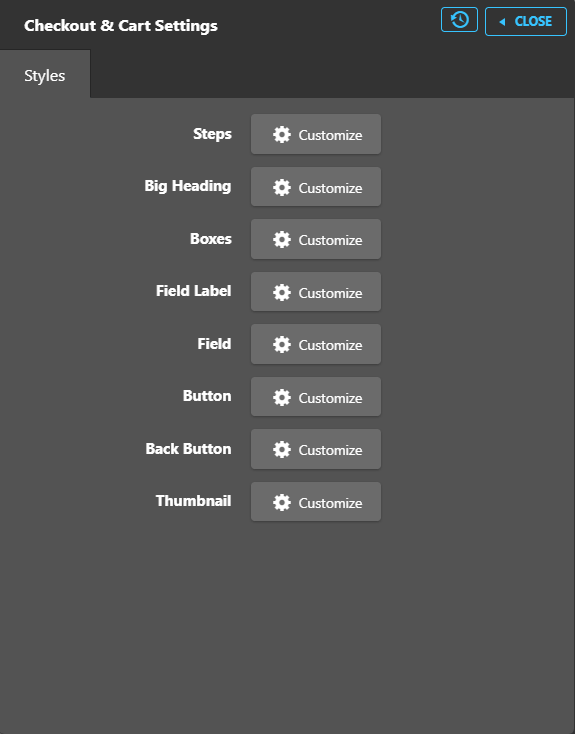
Task: Click the gear icon for Field Label
Action: point(282,292)
